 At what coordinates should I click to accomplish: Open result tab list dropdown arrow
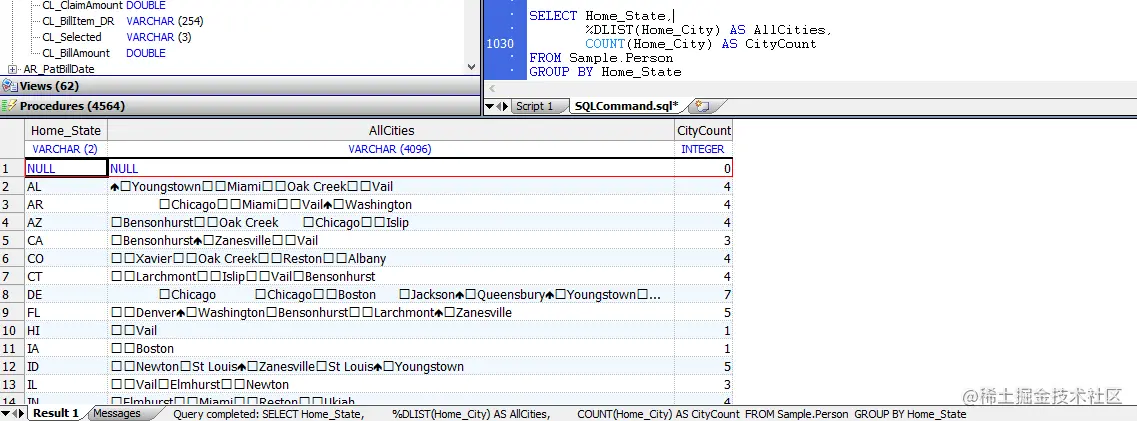click(x=6, y=414)
